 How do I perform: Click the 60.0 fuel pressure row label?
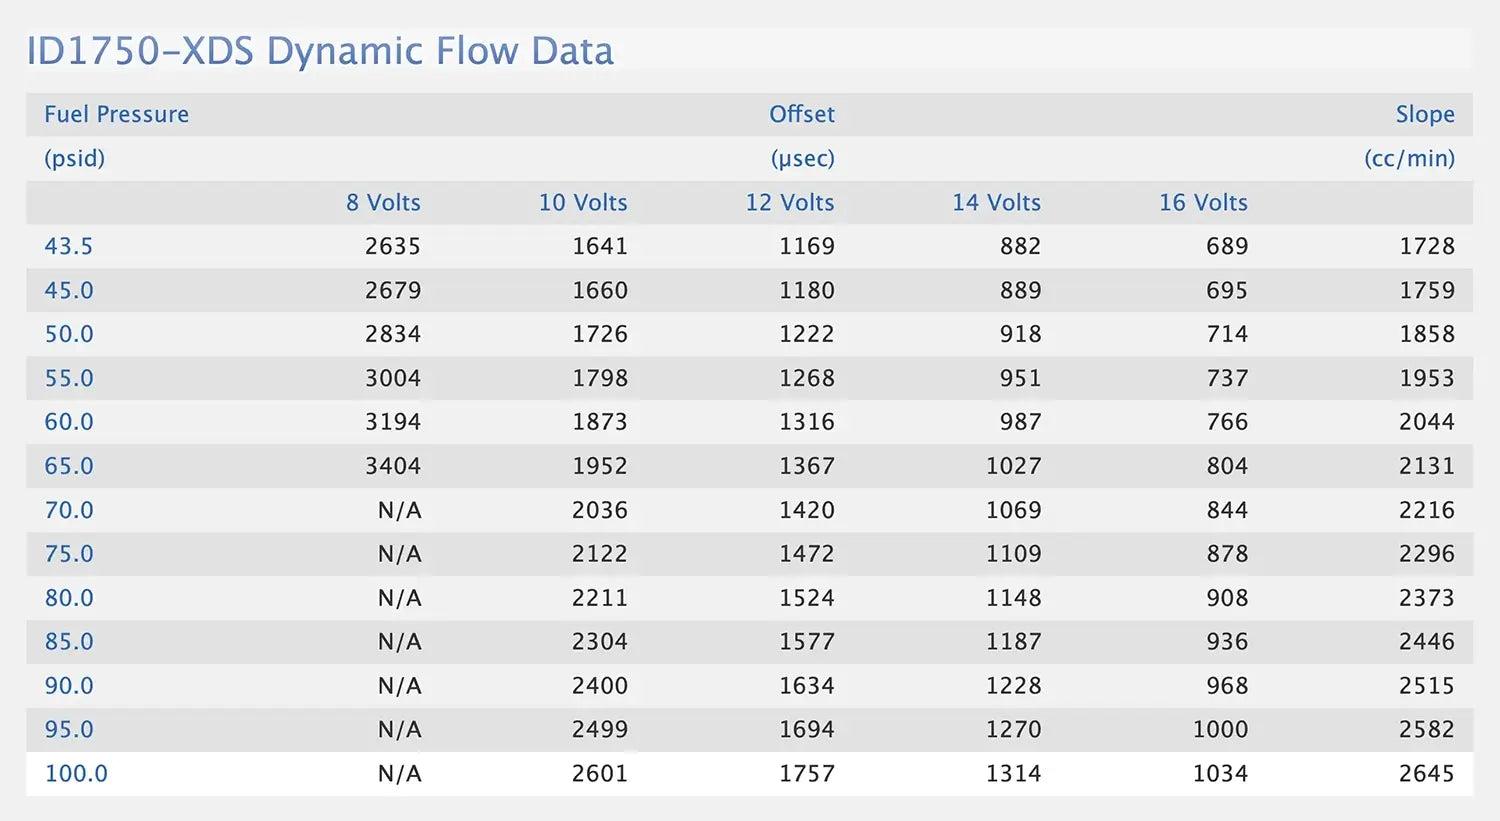click(69, 422)
